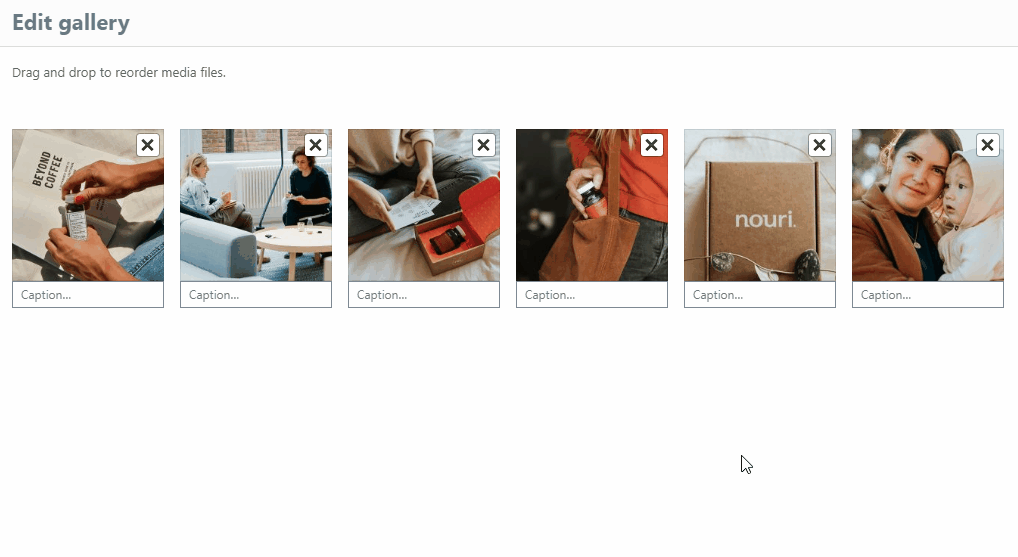This screenshot has width=1018, height=557.
Task: Click caption field under nouri box image
Action: click(760, 295)
